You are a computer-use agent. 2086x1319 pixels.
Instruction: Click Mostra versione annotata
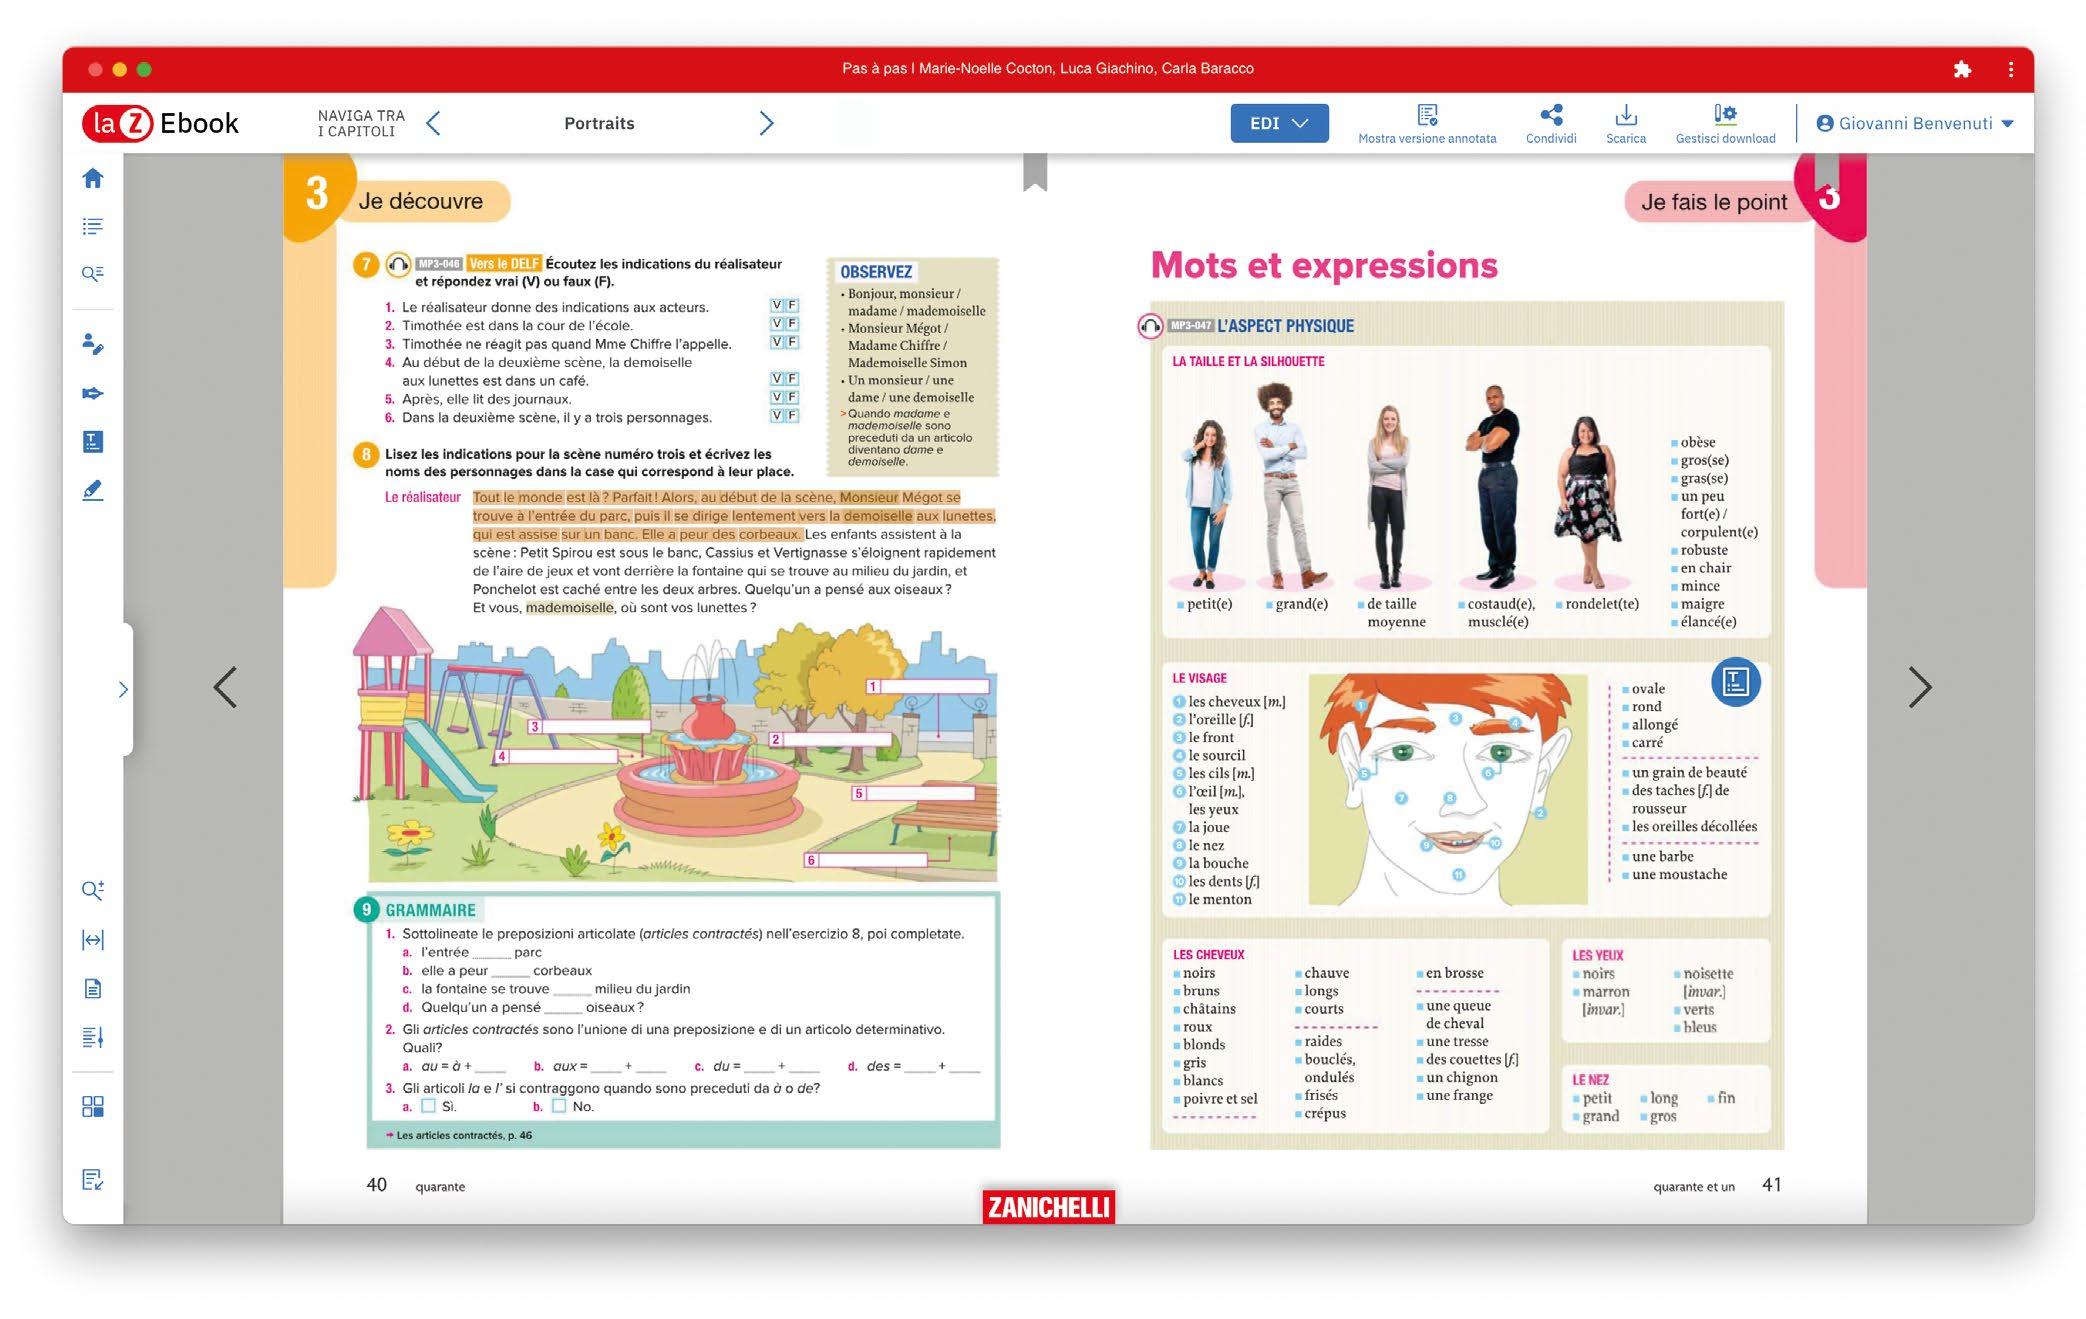point(1426,123)
